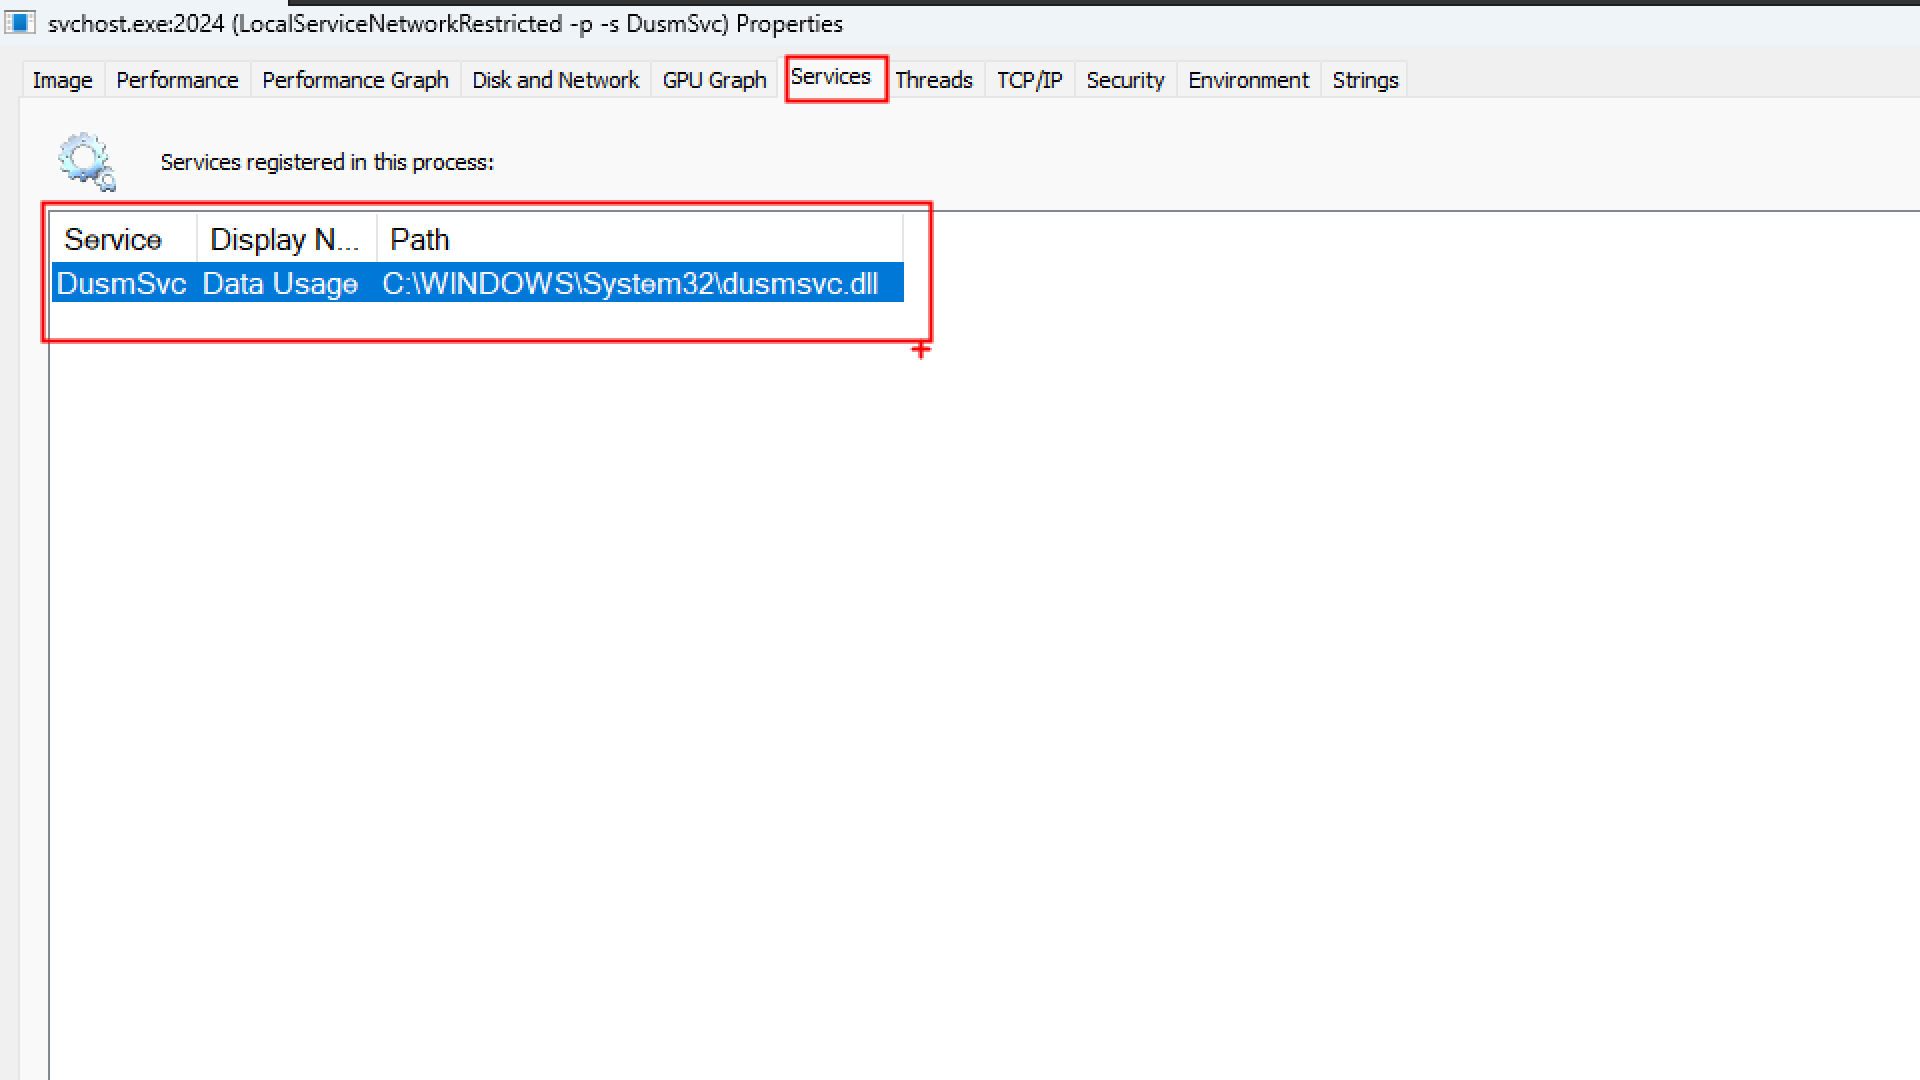Open the Performance Graph tab

point(355,80)
